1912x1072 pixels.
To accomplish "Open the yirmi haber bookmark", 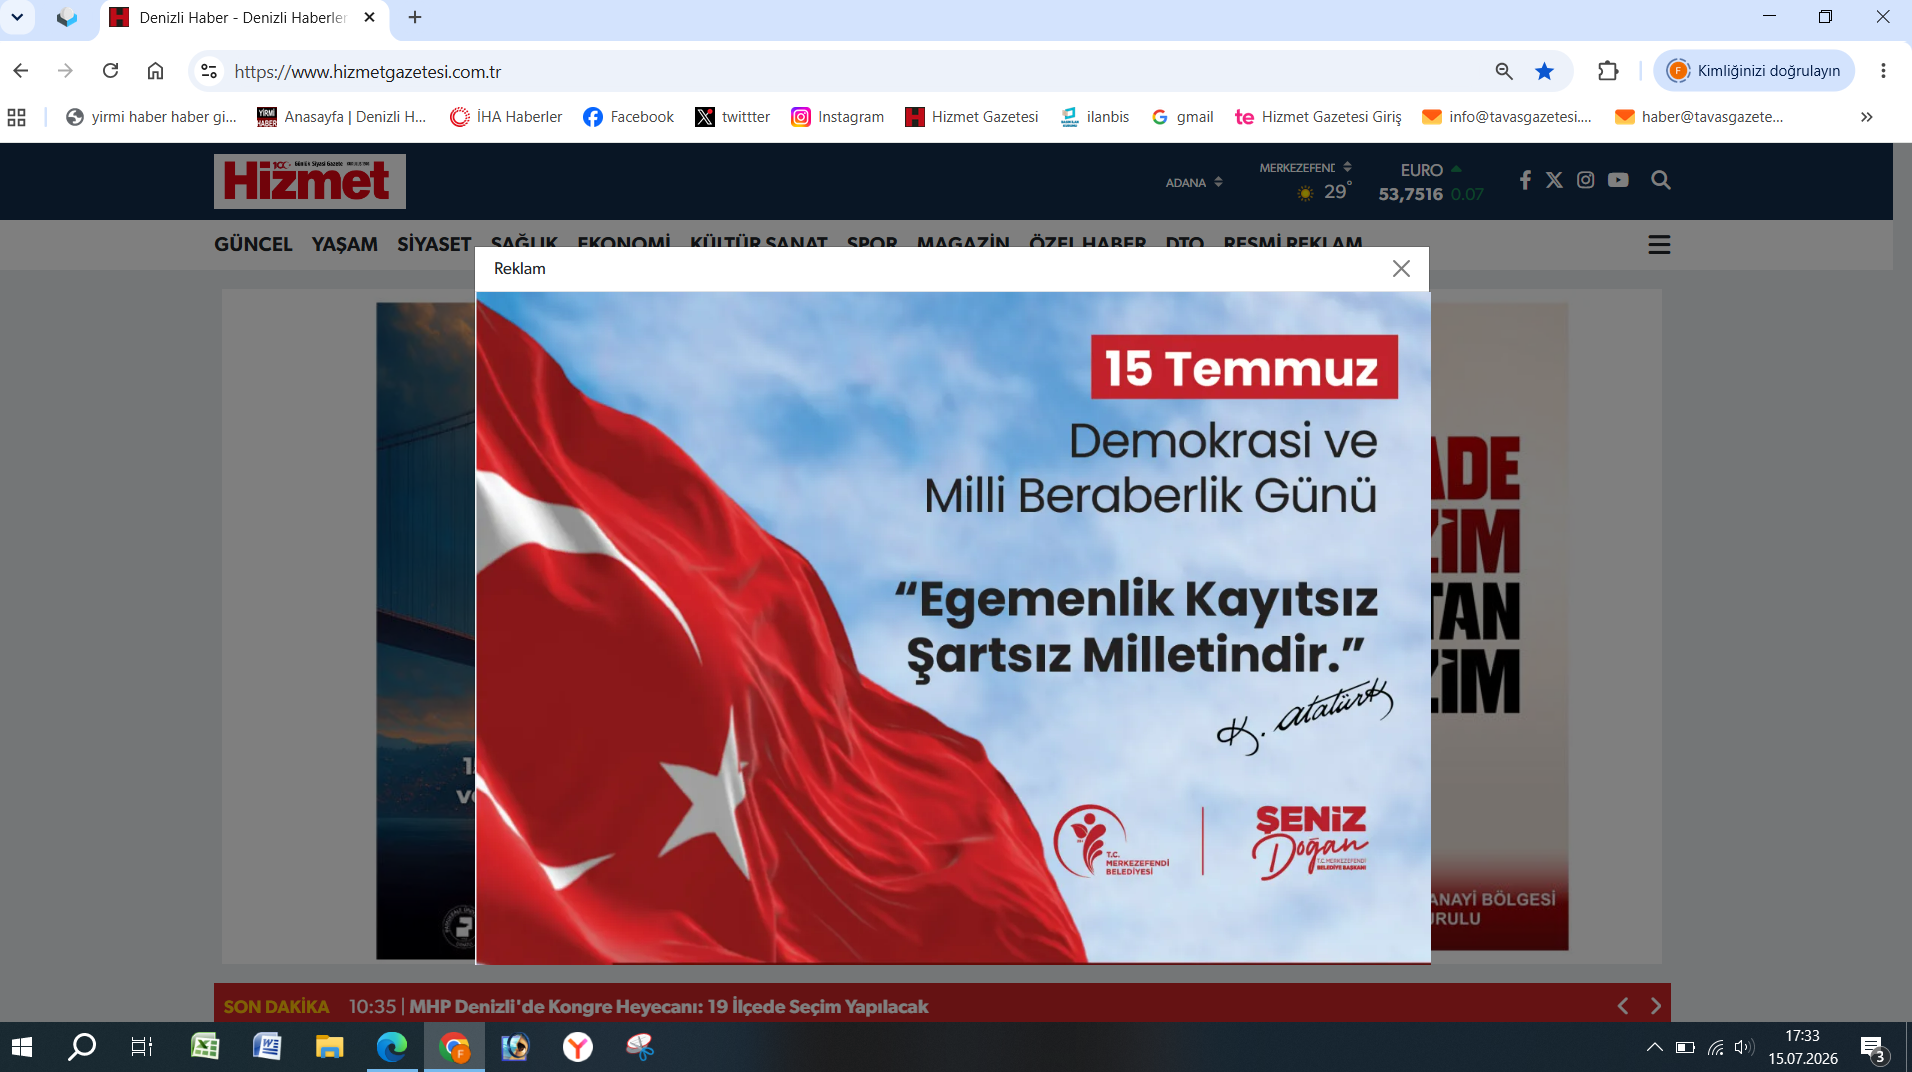I will tap(151, 117).
